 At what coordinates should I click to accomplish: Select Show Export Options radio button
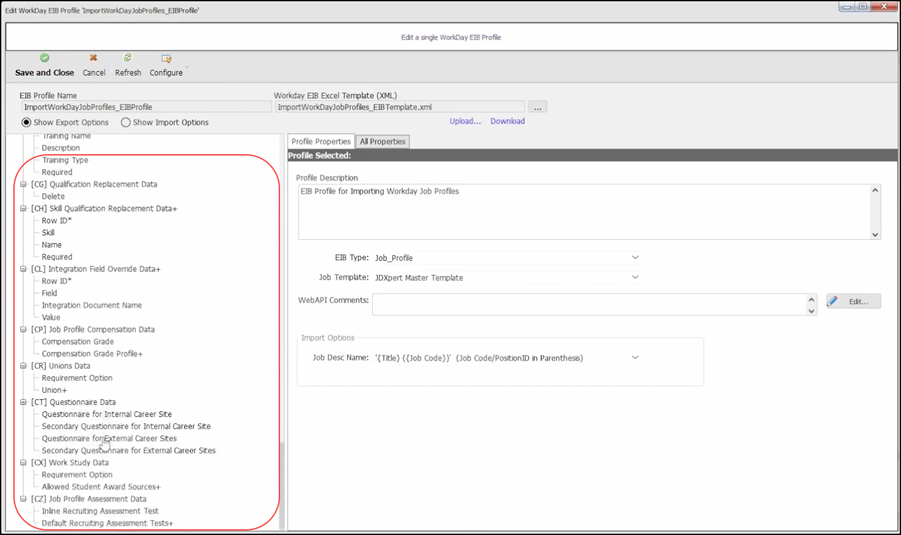coord(27,123)
